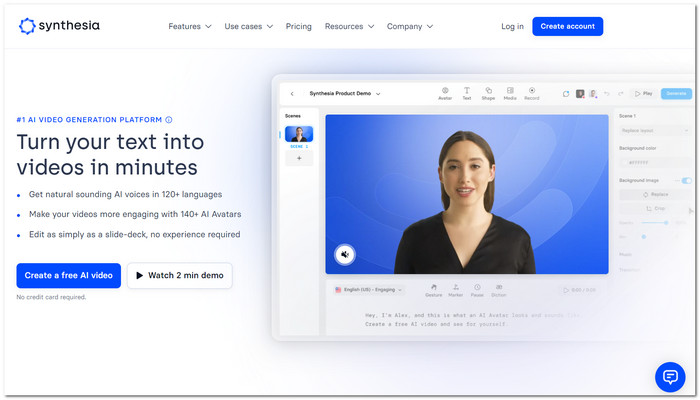700x400 pixels.
Task: Click Watch 2 min demo button
Action: (x=179, y=275)
